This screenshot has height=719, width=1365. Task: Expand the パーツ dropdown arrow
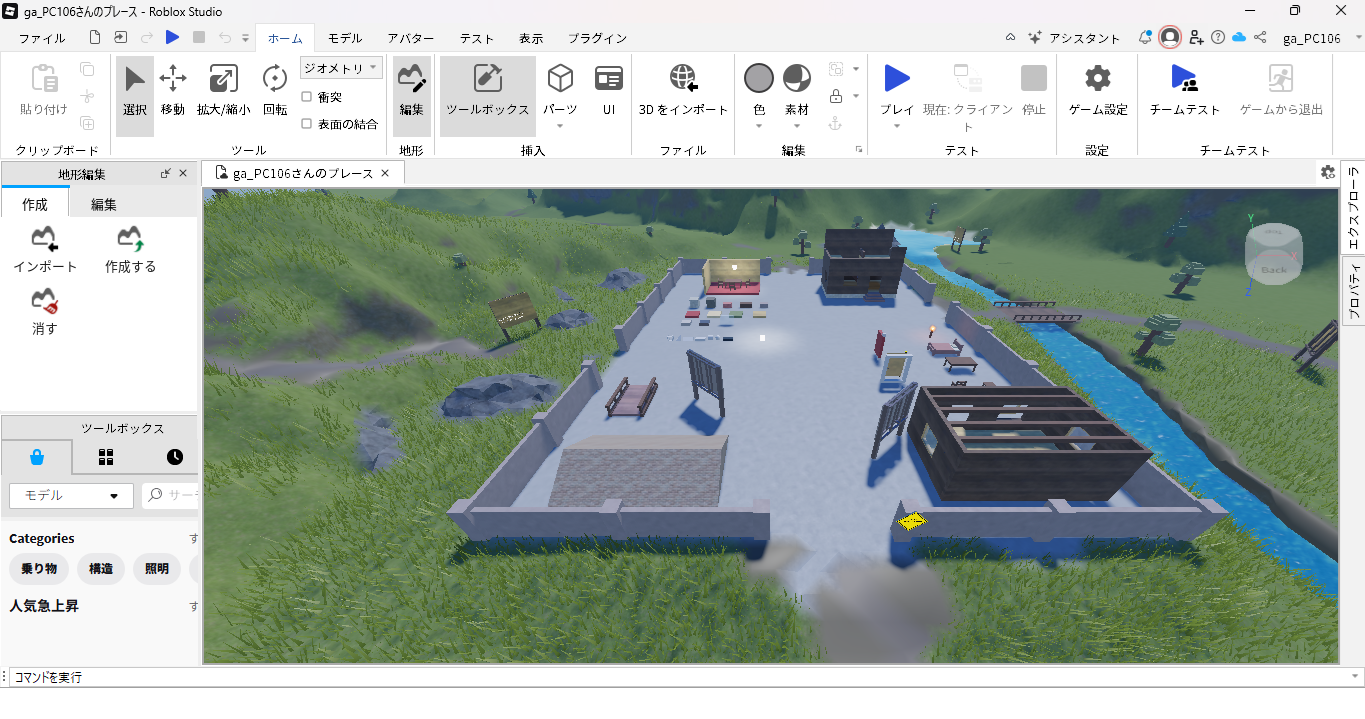pos(560,126)
